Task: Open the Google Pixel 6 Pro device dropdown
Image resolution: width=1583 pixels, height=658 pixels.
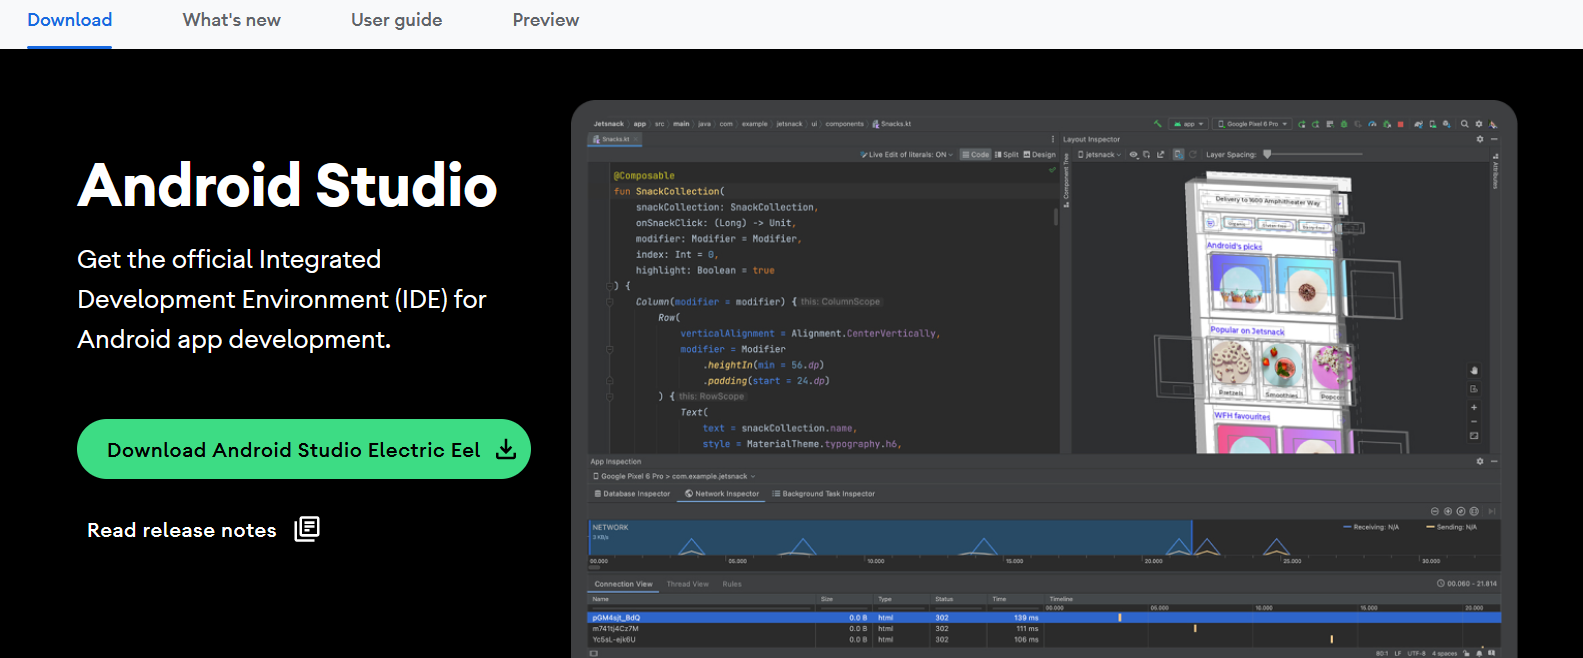Action: pos(1252,124)
